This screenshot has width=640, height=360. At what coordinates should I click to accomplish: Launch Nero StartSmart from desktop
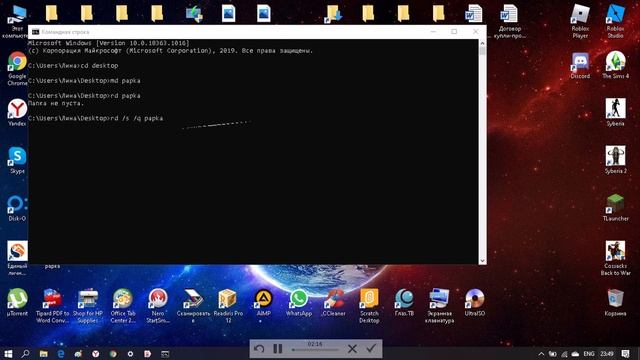click(x=158, y=305)
